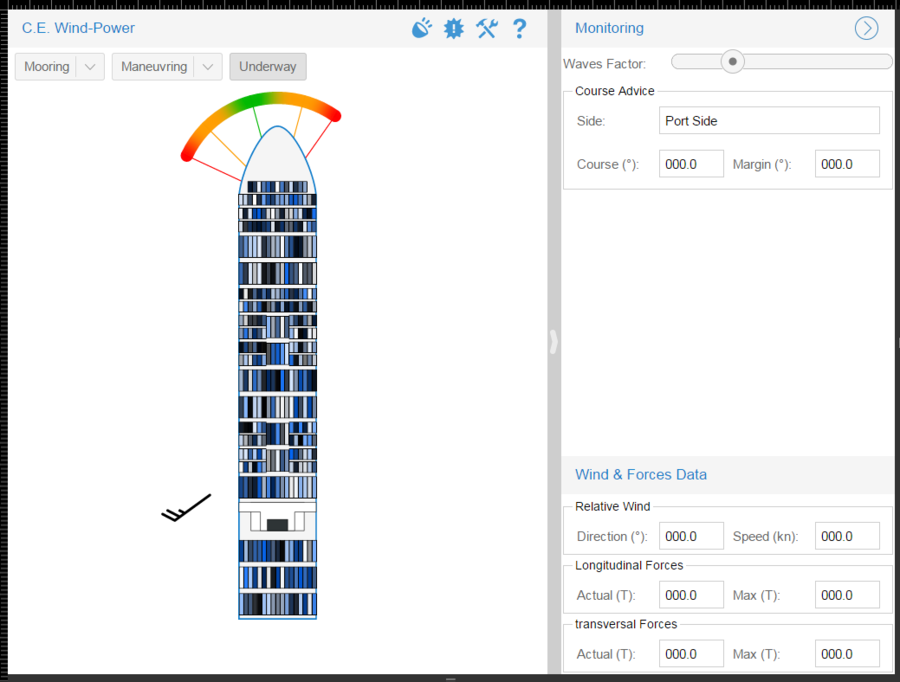900x682 pixels.
Task: Click the satellite dish sensor icon
Action: pos(422,28)
